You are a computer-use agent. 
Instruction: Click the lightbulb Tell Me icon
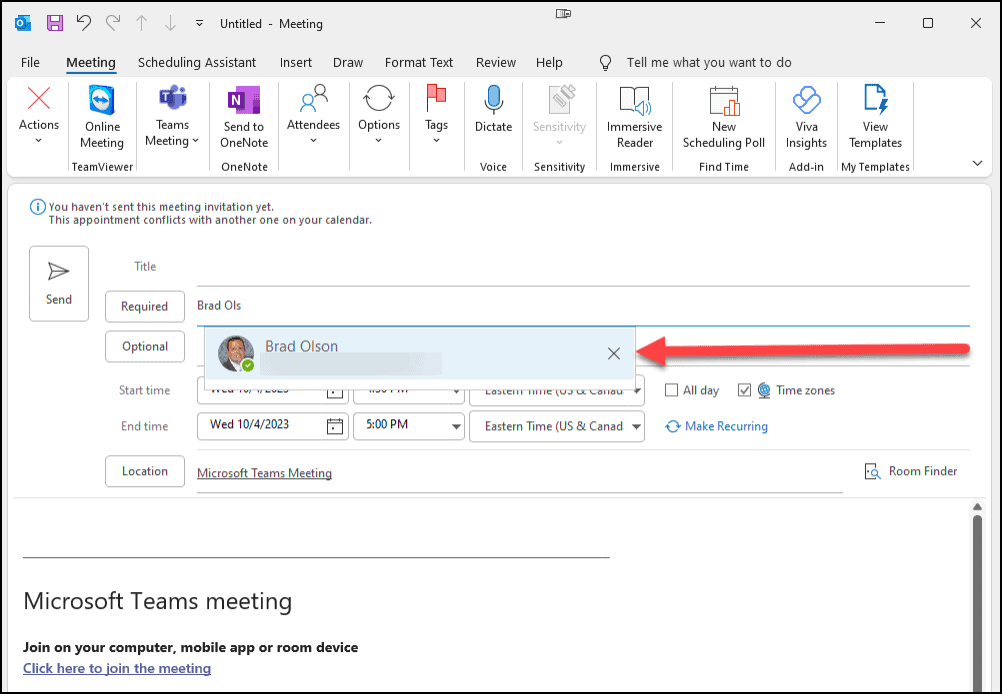coord(605,63)
